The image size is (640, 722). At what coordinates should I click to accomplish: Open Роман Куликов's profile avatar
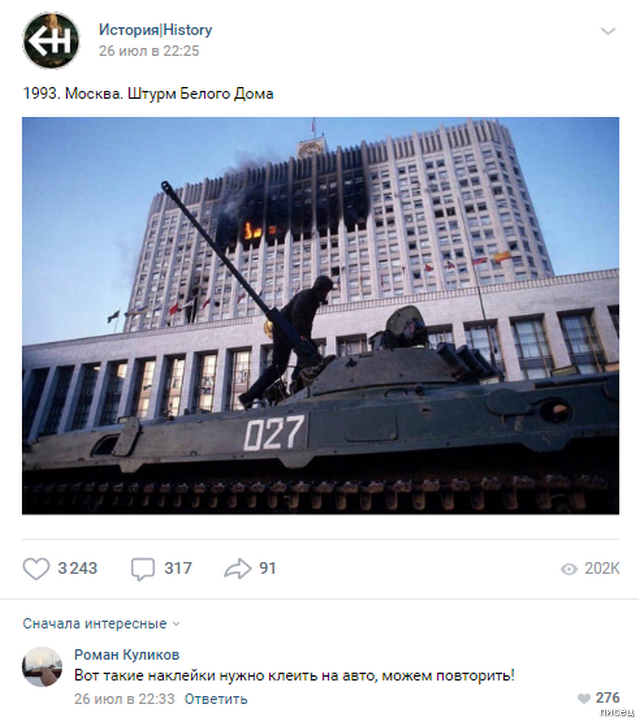coord(42,667)
